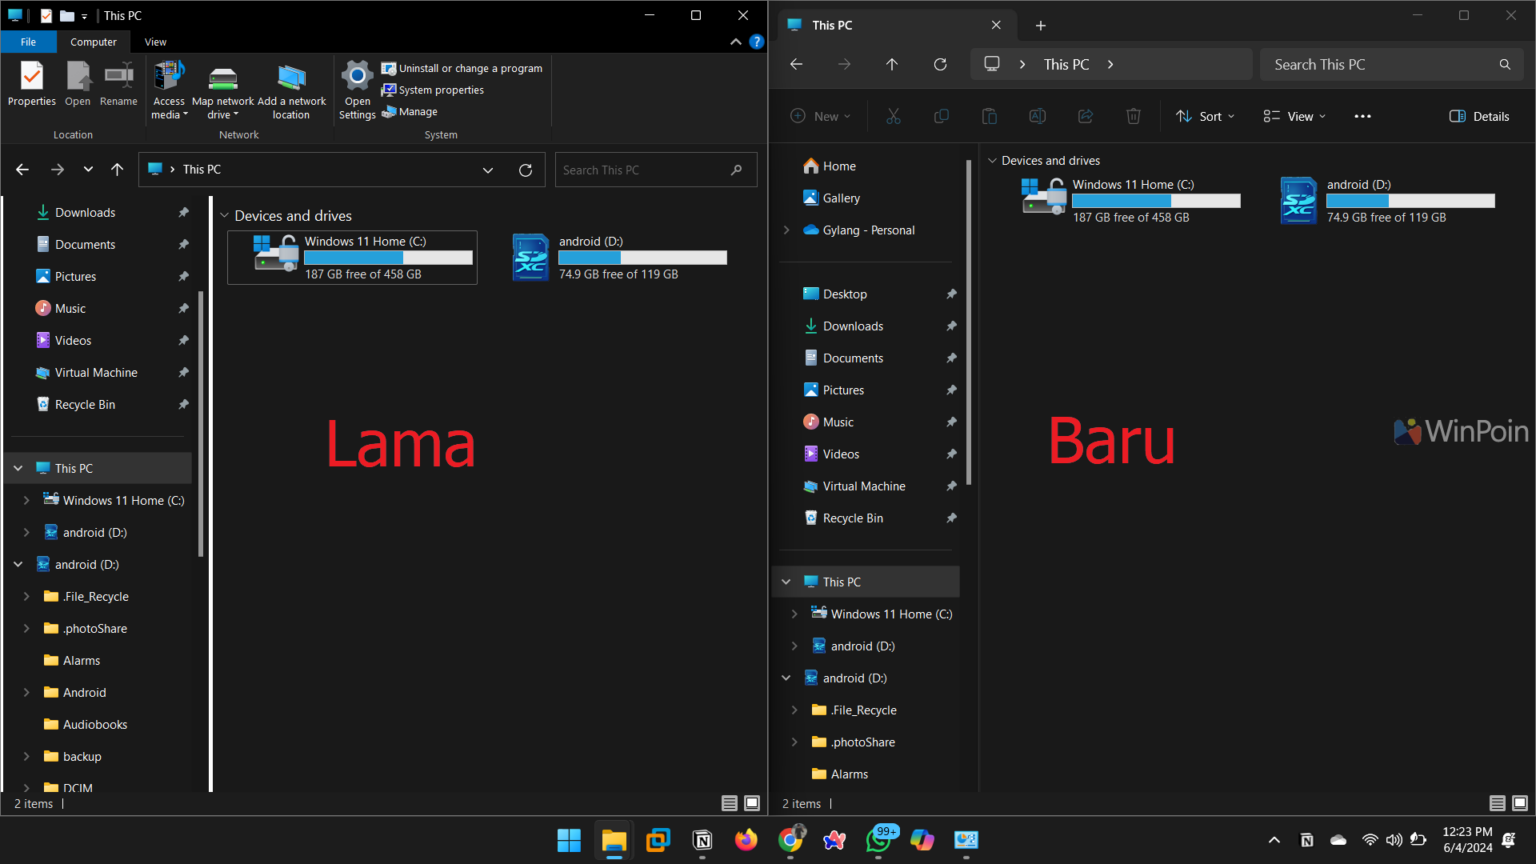Screen dimensions: 1536x864
Task: Open the New dropdown menu
Action: click(820, 116)
